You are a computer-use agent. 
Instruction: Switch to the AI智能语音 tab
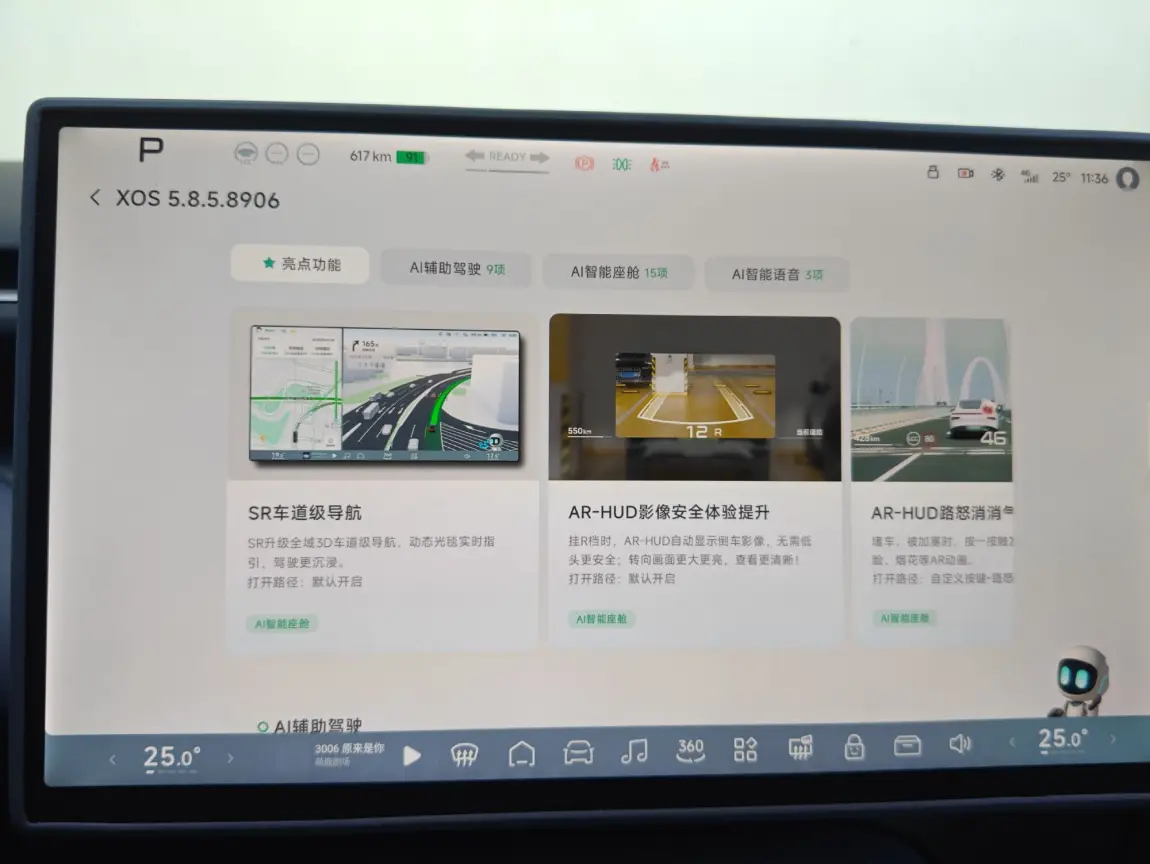pos(776,273)
